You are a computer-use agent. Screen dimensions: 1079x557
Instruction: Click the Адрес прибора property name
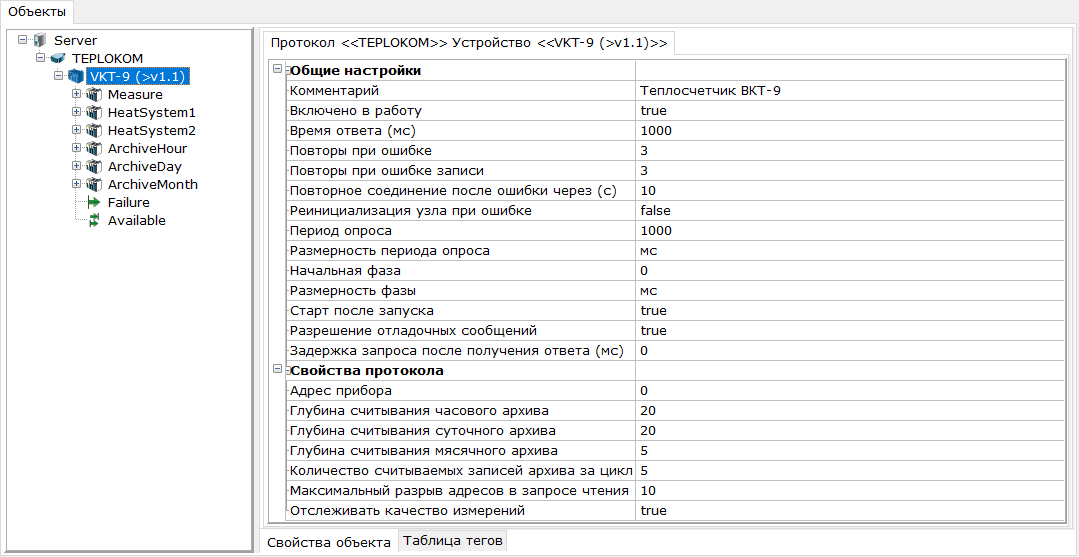(341, 390)
